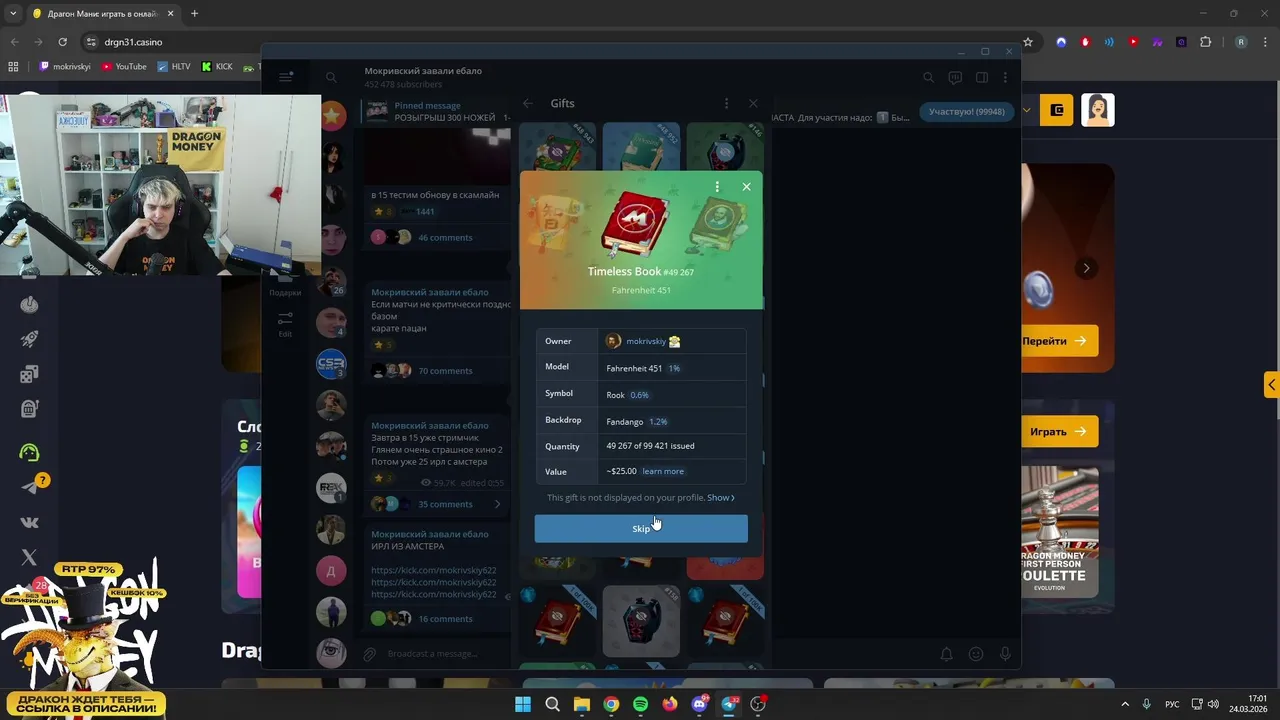Screen dimensions: 1280x720
Task: Toggle Telegram right info side panel
Action: 982,77
